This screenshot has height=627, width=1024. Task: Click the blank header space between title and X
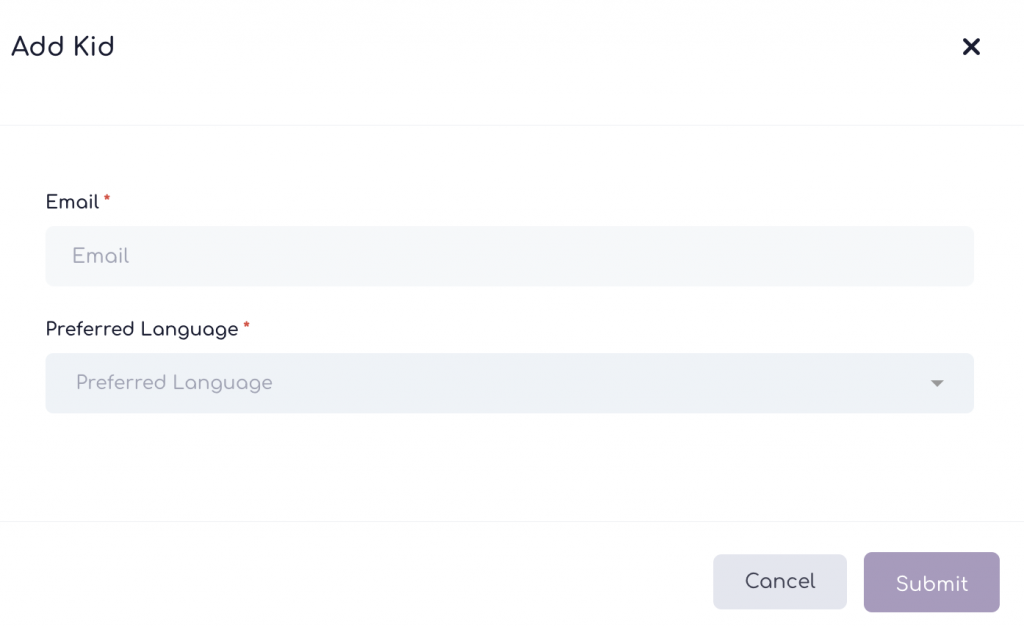pos(540,46)
